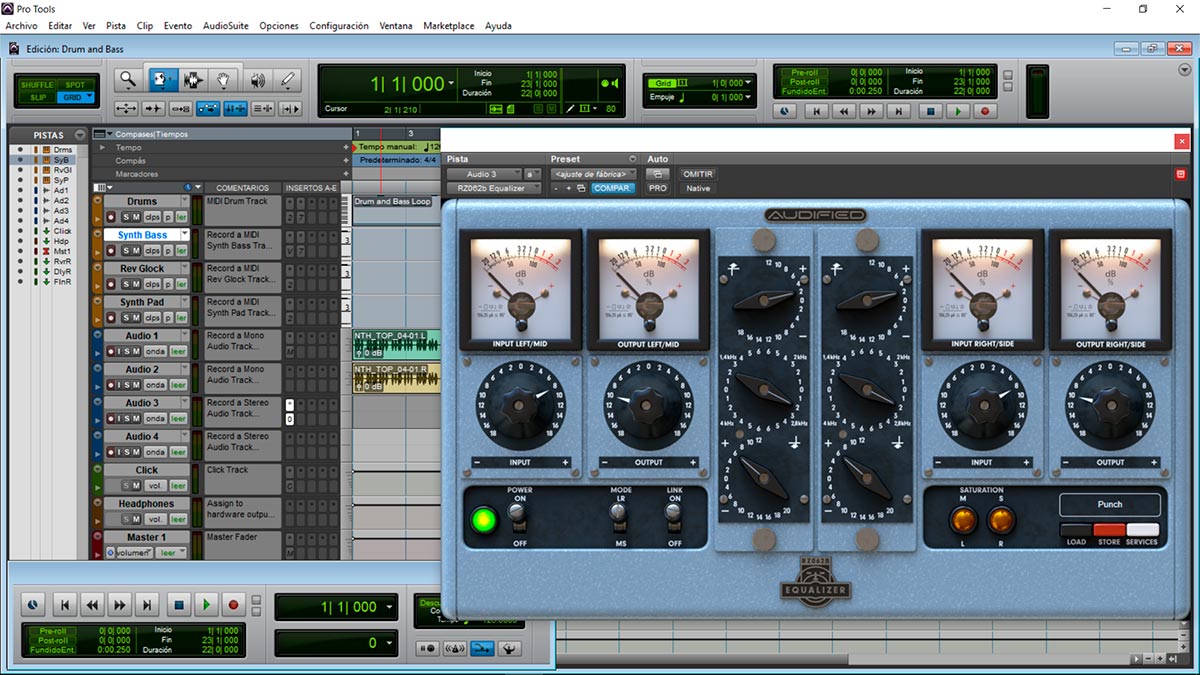
Task: Click the left INPUT gain knob
Action: pyautogui.click(x=519, y=404)
